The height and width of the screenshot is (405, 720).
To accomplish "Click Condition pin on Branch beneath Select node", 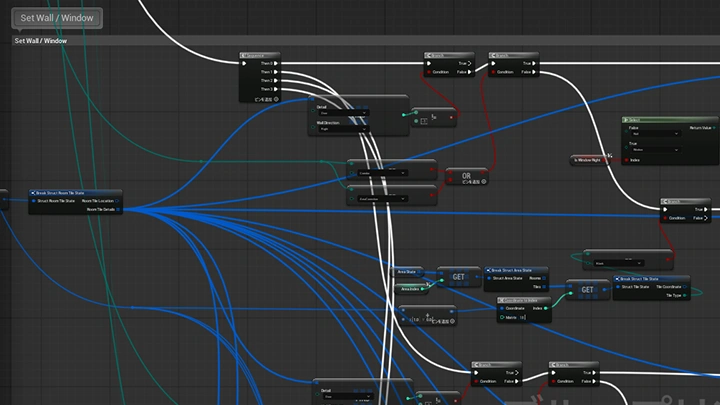I will pos(665,218).
